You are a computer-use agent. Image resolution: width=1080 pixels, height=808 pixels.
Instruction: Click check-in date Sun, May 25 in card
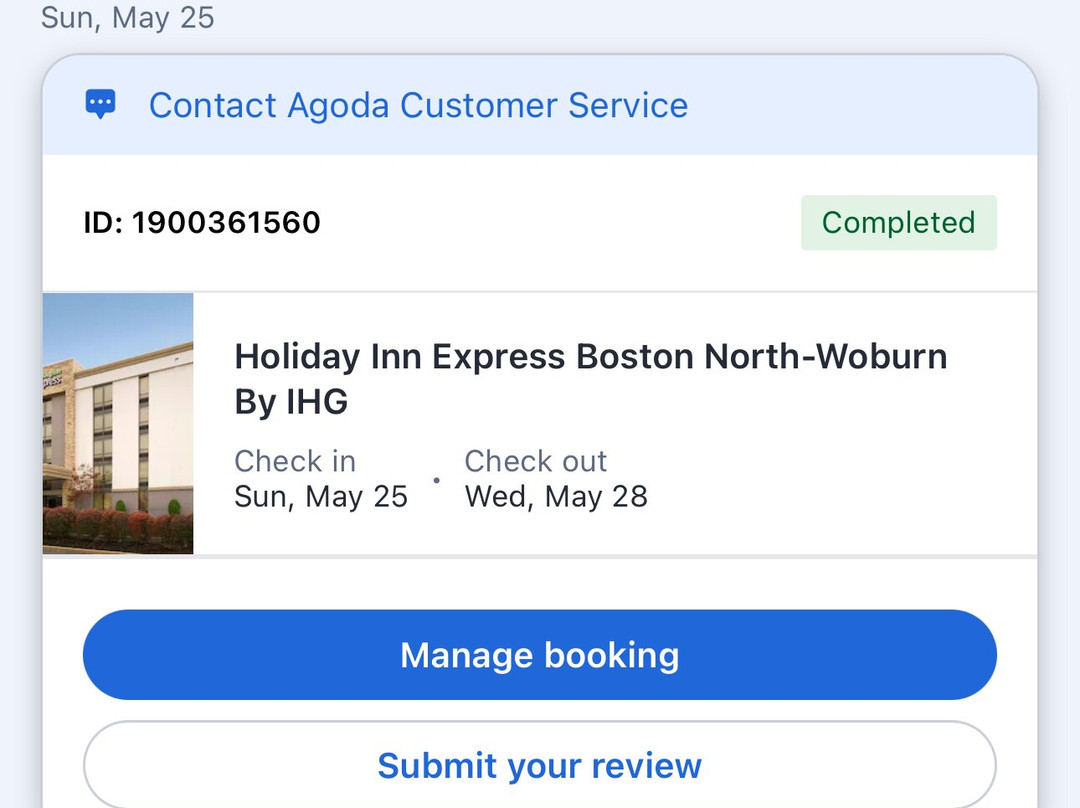(x=321, y=497)
